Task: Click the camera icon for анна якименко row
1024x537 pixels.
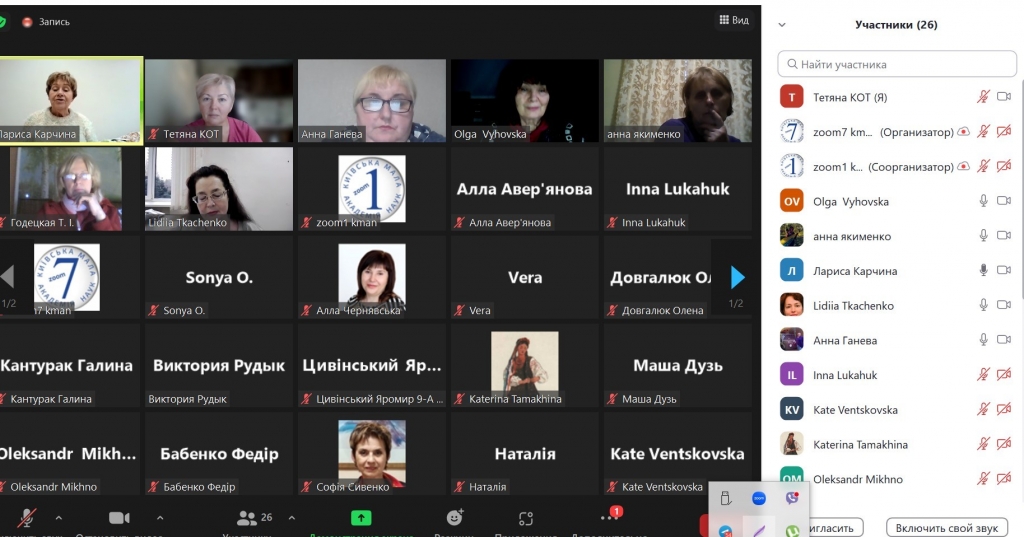Action: [1004, 235]
